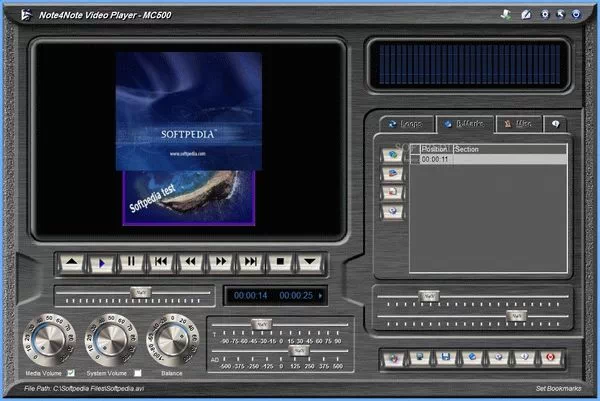Switch to the Loops tab
The image size is (600, 401).
pos(408,124)
